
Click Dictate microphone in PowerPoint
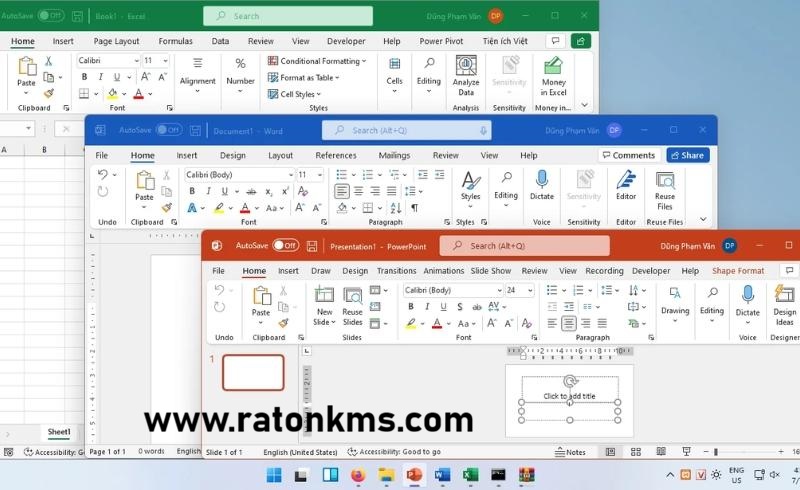coord(747,295)
